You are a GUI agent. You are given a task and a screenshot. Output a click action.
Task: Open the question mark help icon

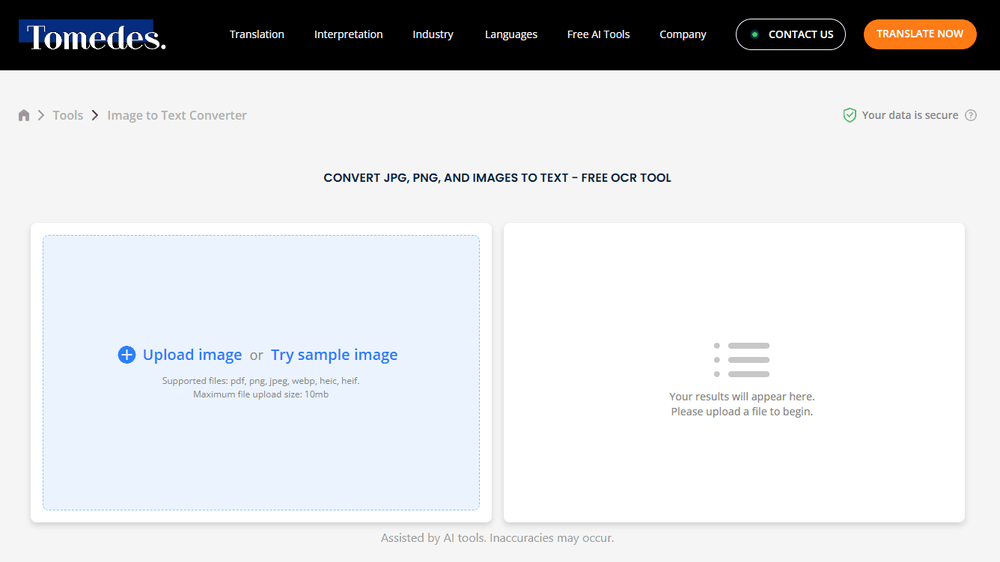(971, 115)
